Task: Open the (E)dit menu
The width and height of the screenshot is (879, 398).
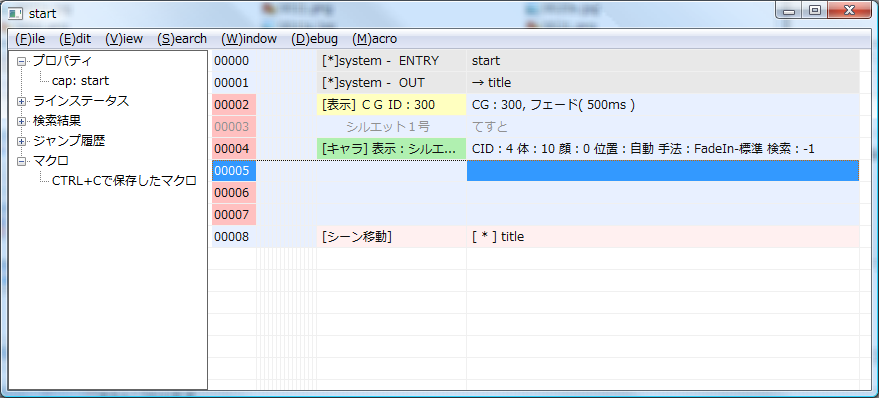Action: coord(75,39)
